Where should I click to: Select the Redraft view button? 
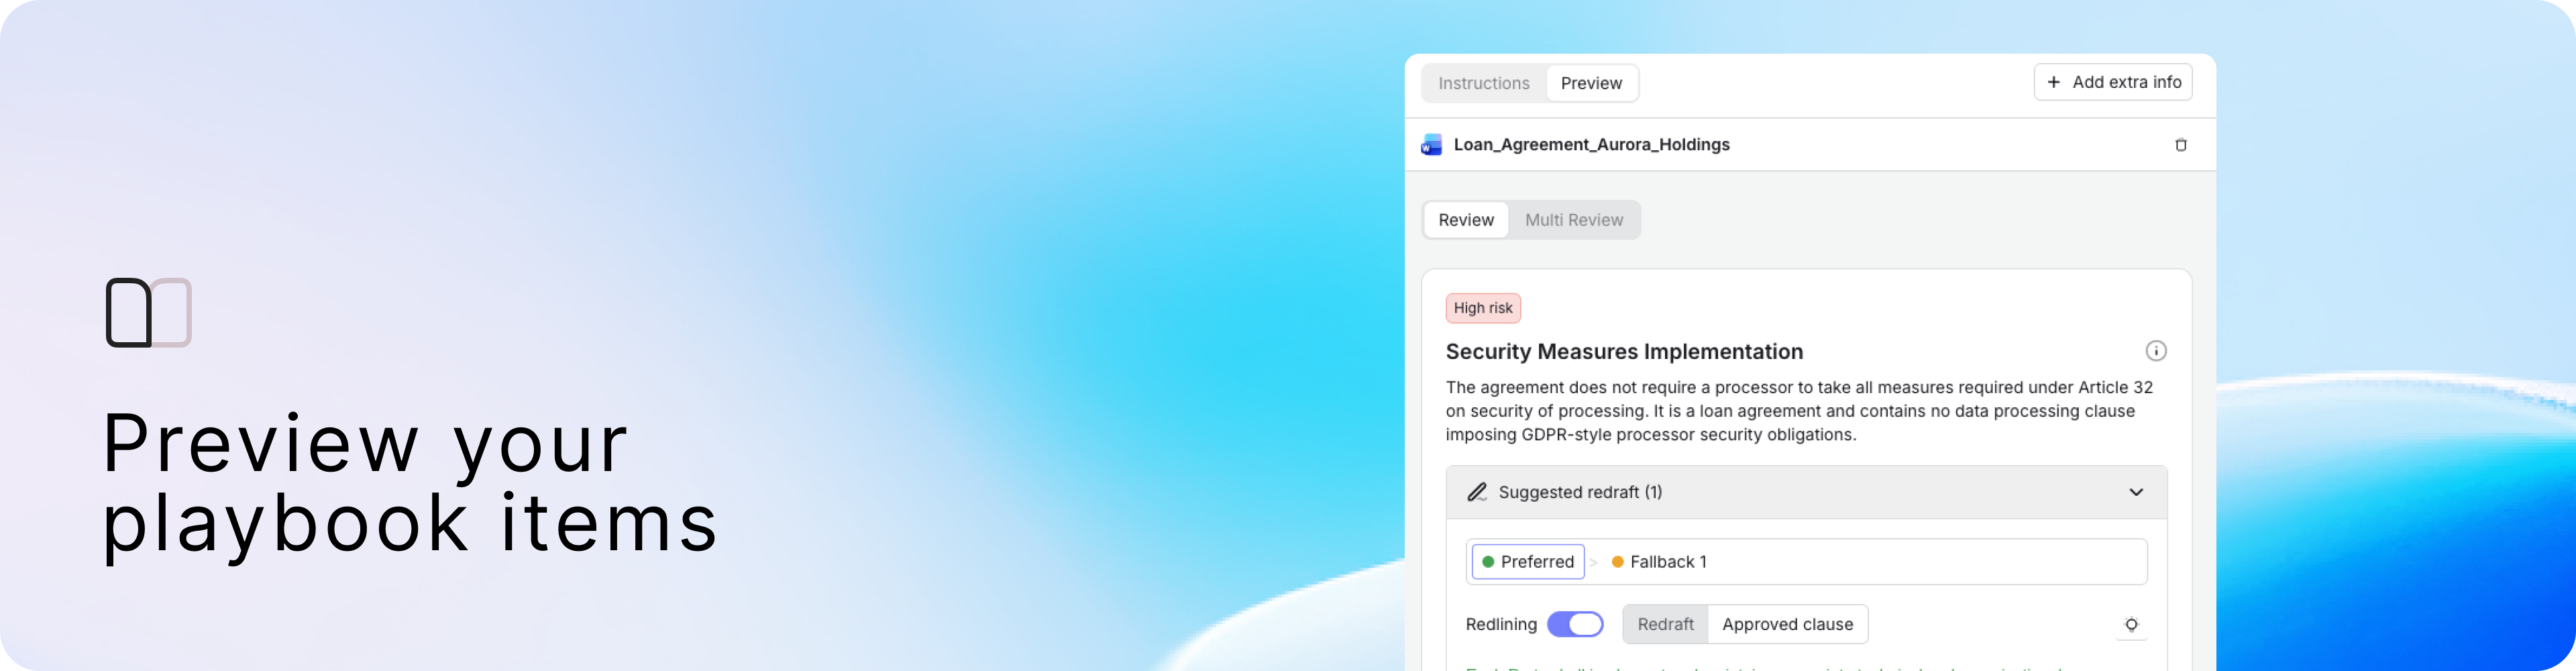click(1665, 624)
